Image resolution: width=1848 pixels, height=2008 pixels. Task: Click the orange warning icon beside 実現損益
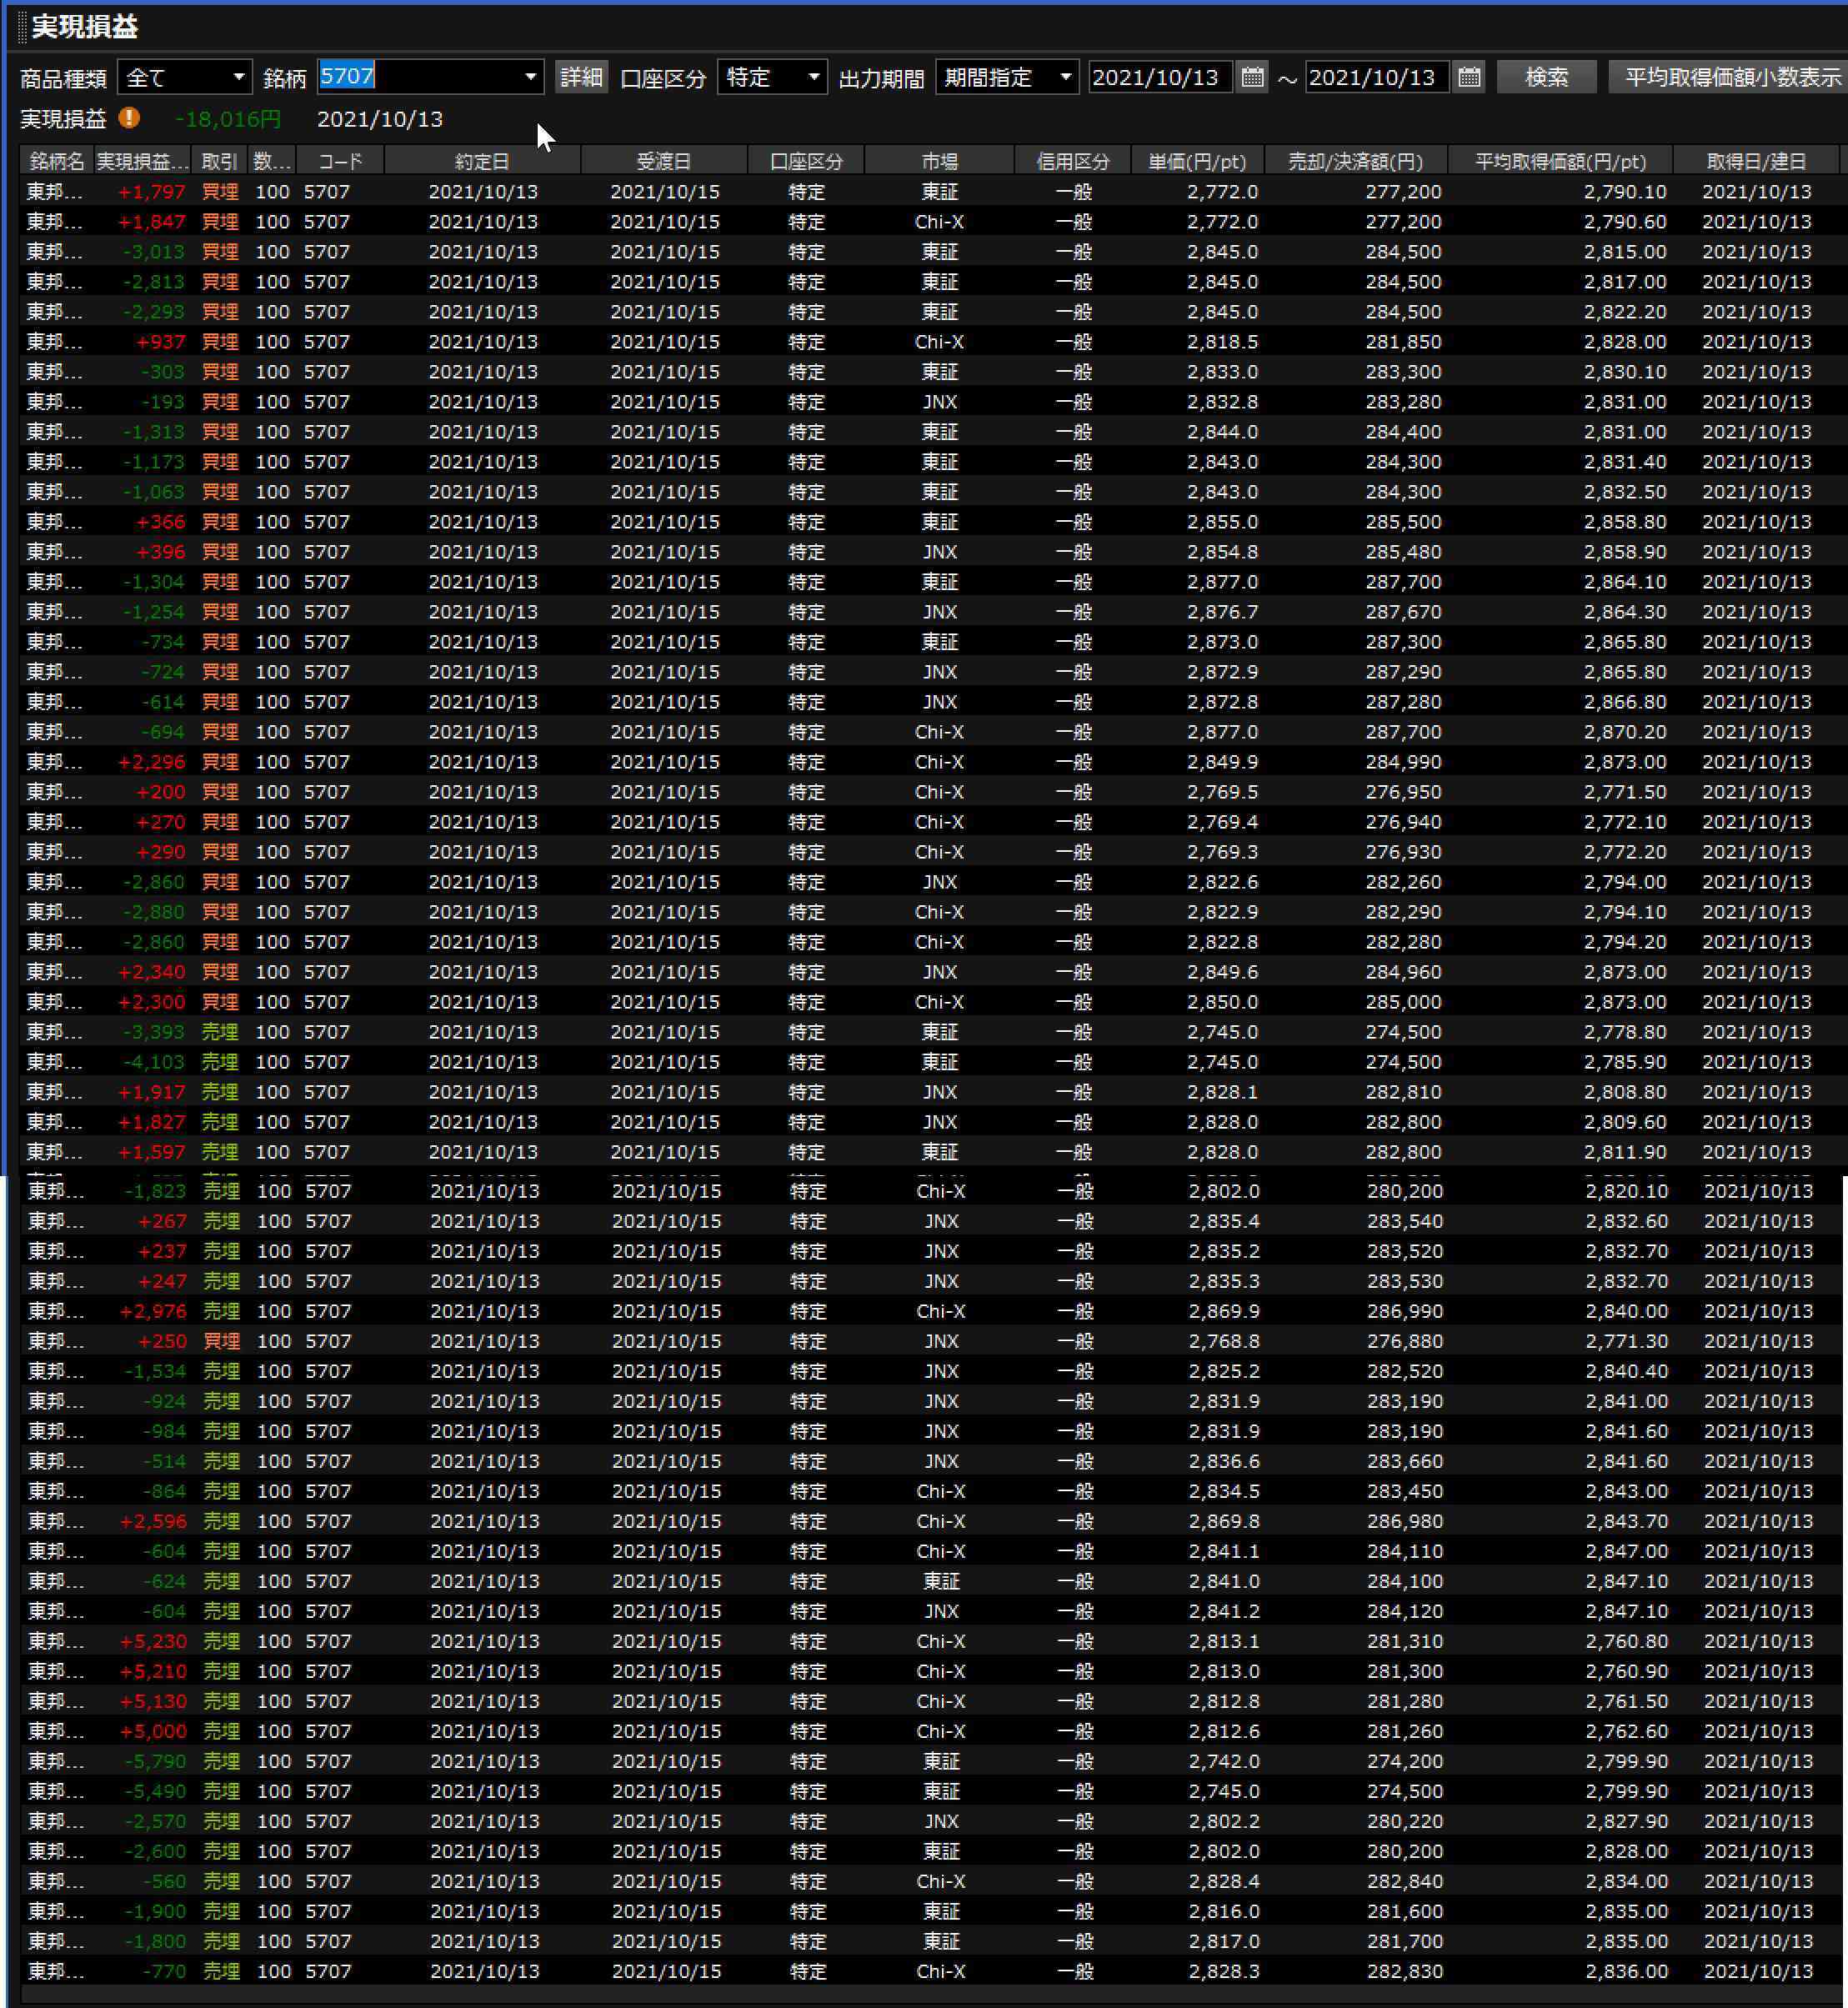[129, 118]
